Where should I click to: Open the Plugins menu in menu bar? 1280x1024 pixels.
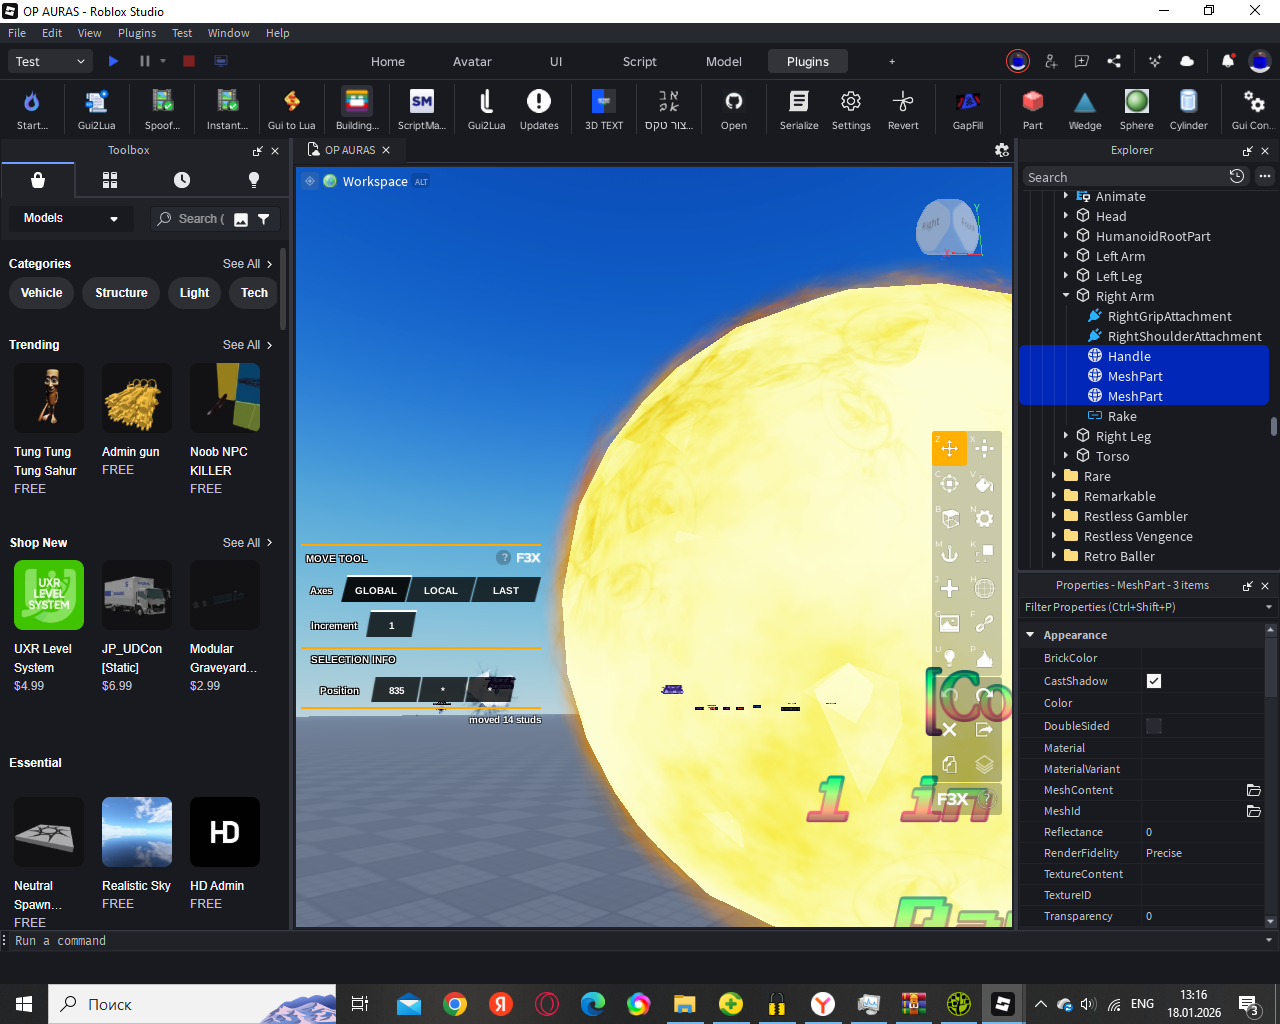(137, 33)
